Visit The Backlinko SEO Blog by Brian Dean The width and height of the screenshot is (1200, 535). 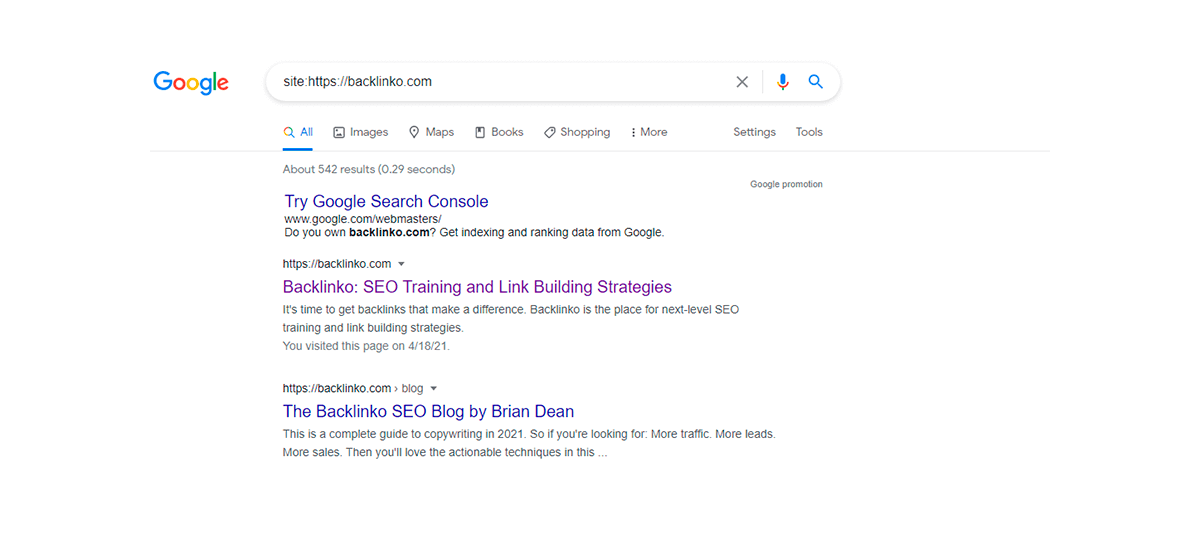pos(428,411)
